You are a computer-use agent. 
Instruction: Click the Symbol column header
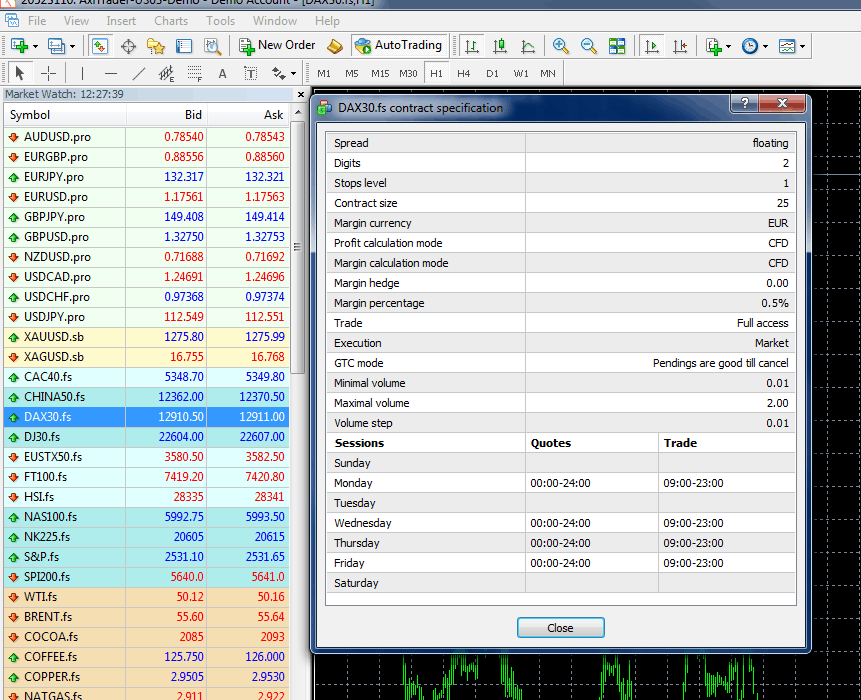pyautogui.click(x=65, y=115)
